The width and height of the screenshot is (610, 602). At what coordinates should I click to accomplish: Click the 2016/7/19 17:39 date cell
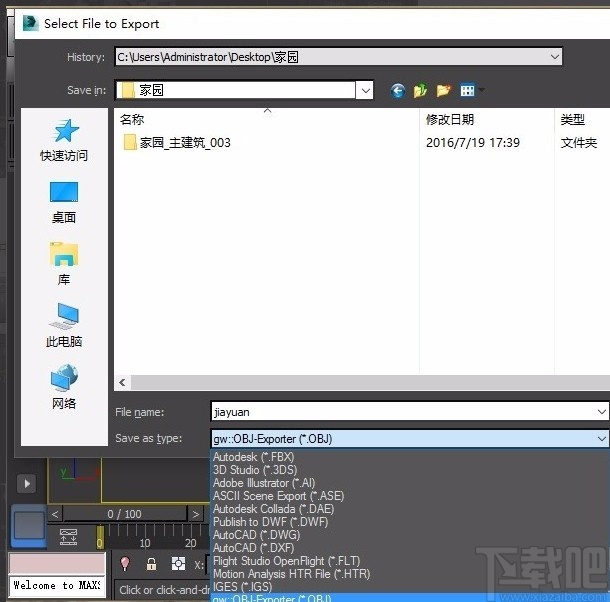(473, 143)
